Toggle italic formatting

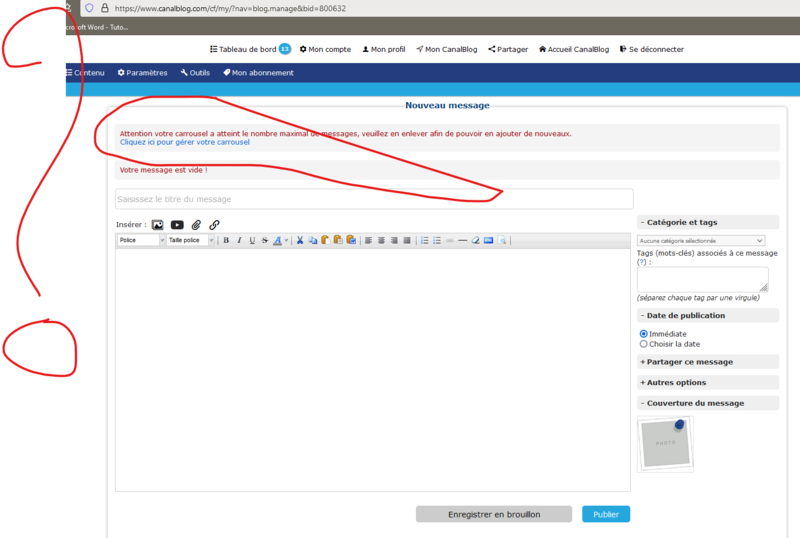[239, 240]
